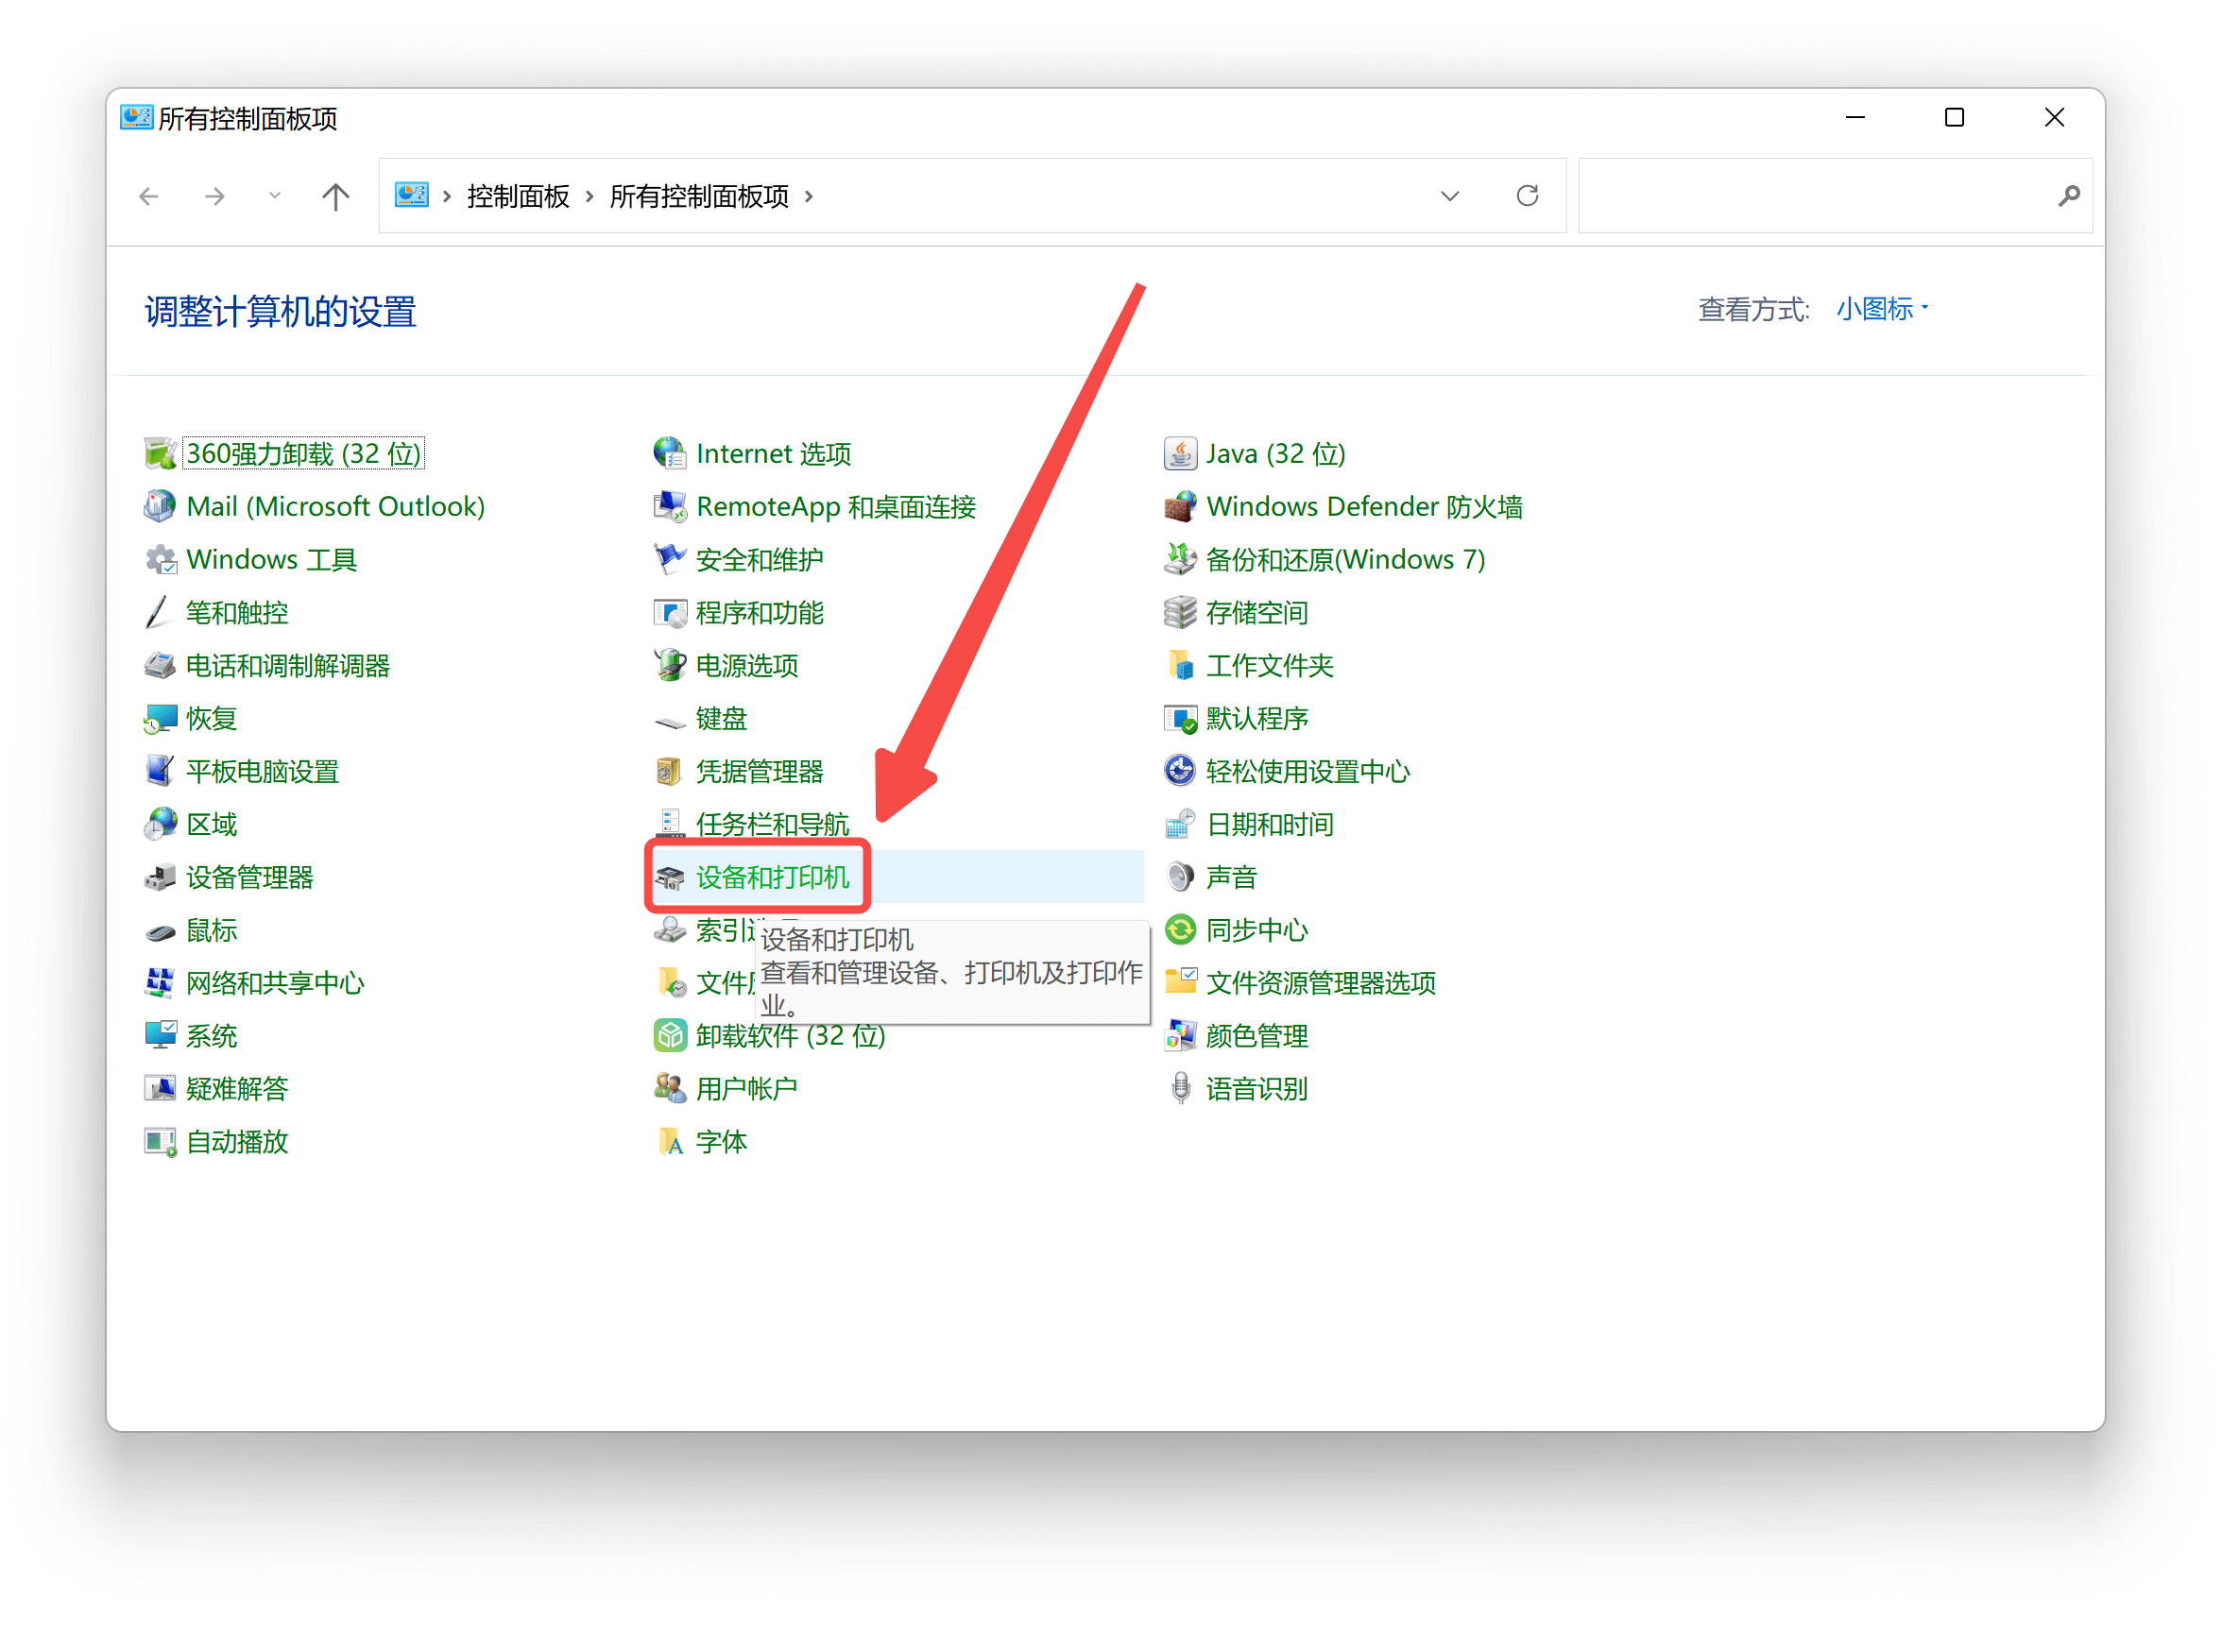This screenshot has width=2222, height=1652.
Task: Open the 疑难解答 icon
Action: coord(160,1089)
